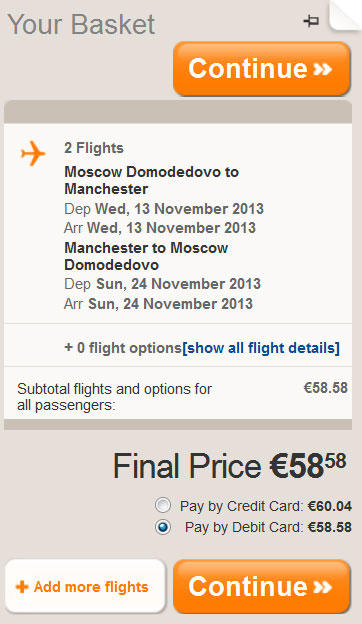The image size is (362, 624).
Task: Click the Dep Sun, 24 November 2013 date
Action: click(x=162, y=284)
